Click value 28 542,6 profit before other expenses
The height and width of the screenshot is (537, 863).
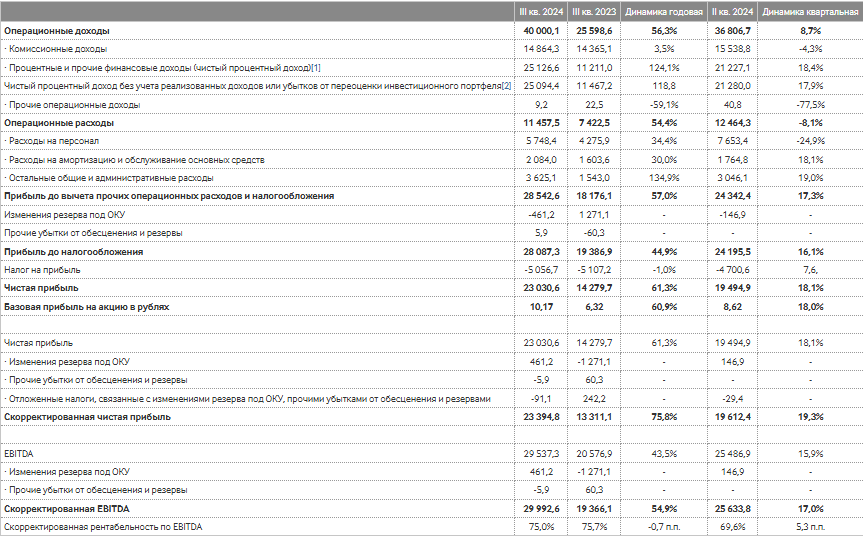541,196
